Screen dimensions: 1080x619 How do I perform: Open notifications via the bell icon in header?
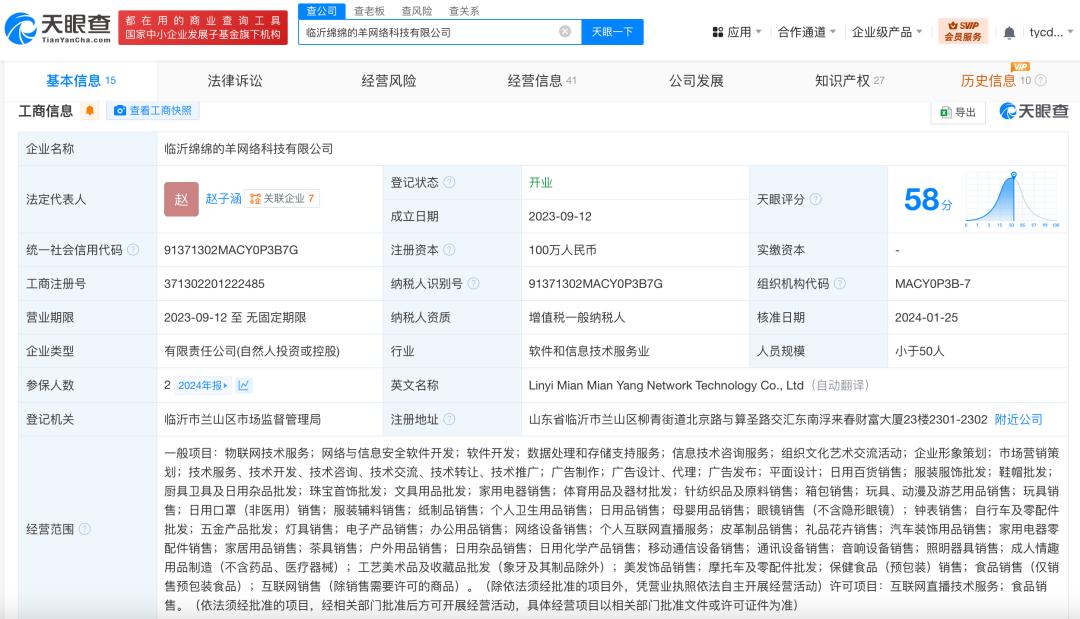pyautogui.click(x=1009, y=32)
